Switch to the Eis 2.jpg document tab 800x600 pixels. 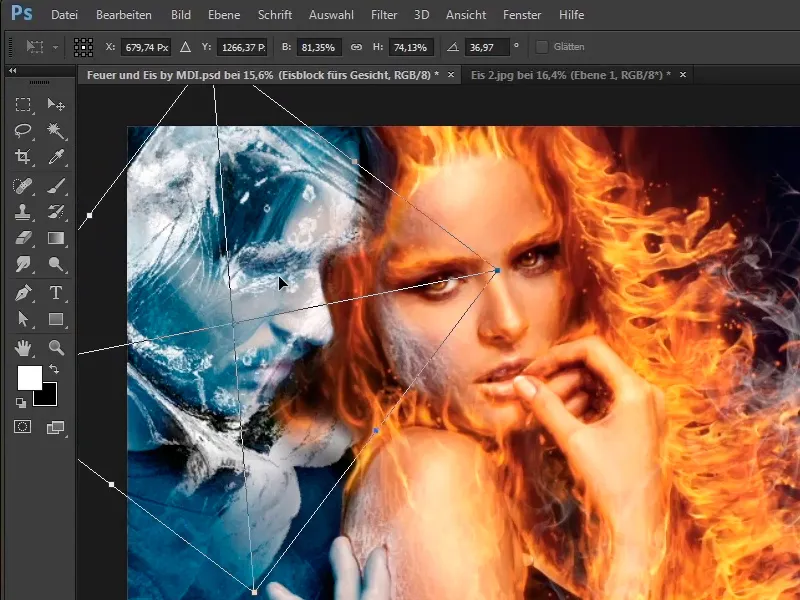[570, 75]
